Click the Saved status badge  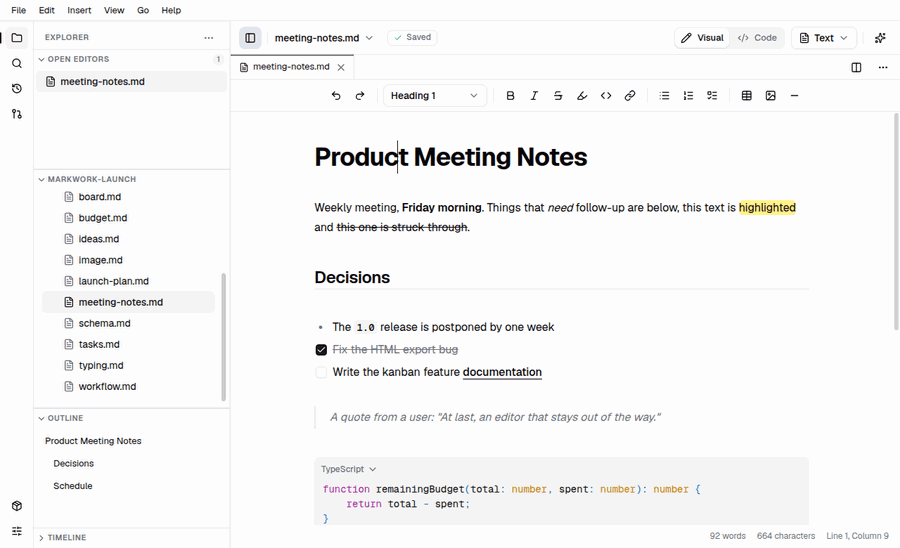(412, 37)
